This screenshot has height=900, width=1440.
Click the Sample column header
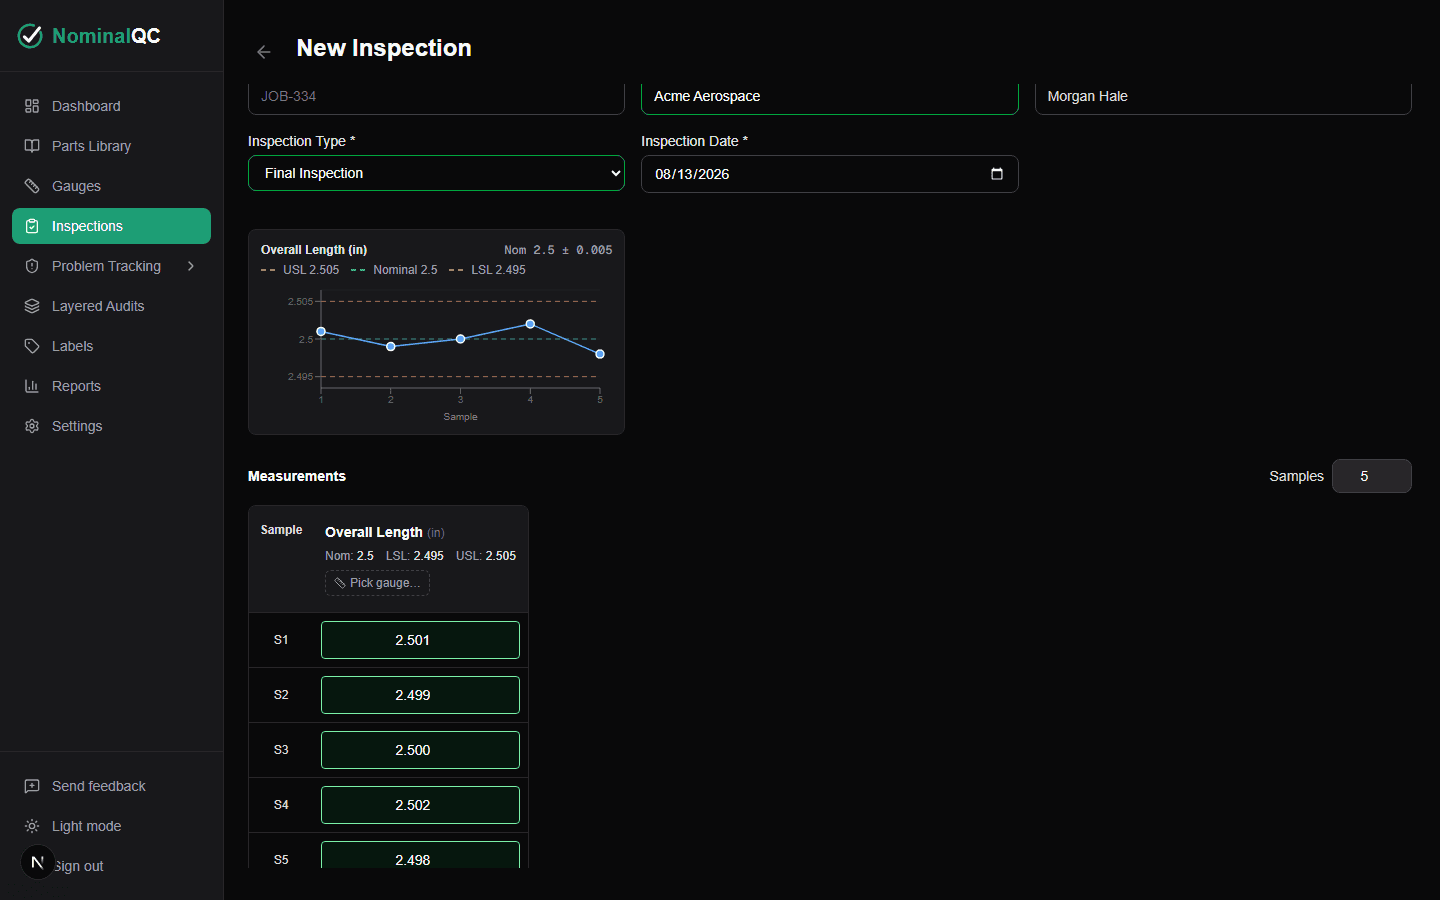[281, 530]
